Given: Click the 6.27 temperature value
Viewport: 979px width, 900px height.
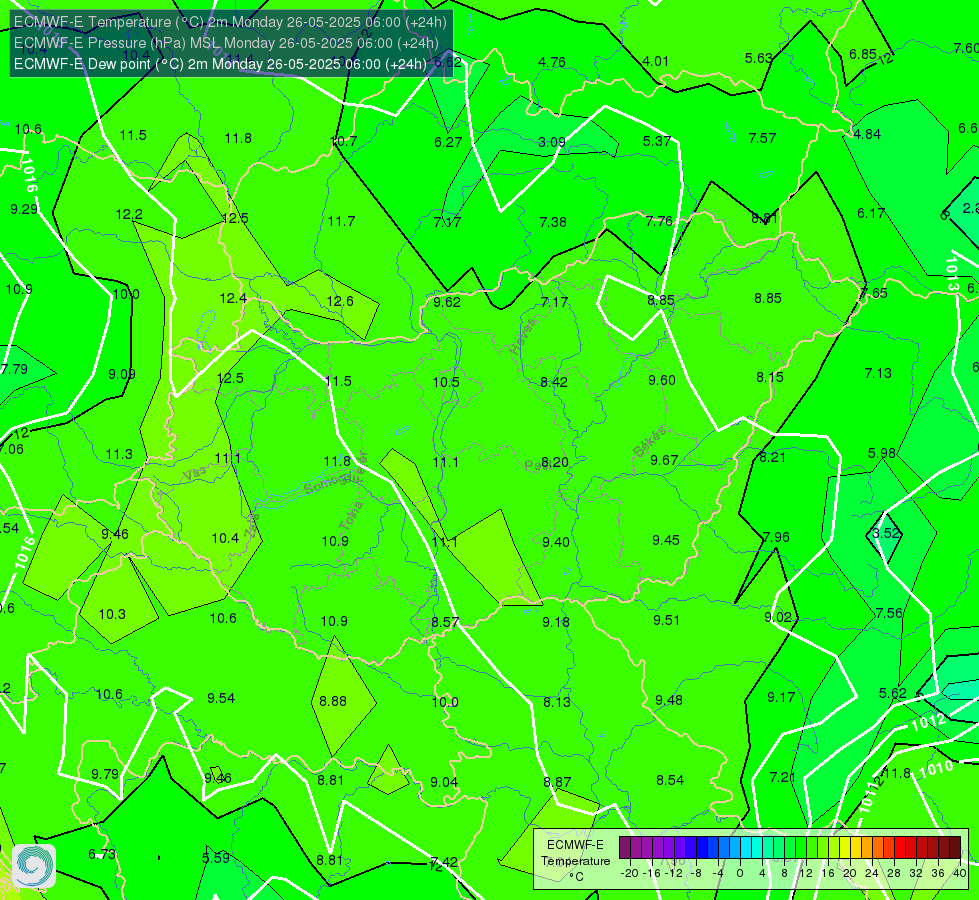Looking at the screenshot, I should click(x=448, y=142).
